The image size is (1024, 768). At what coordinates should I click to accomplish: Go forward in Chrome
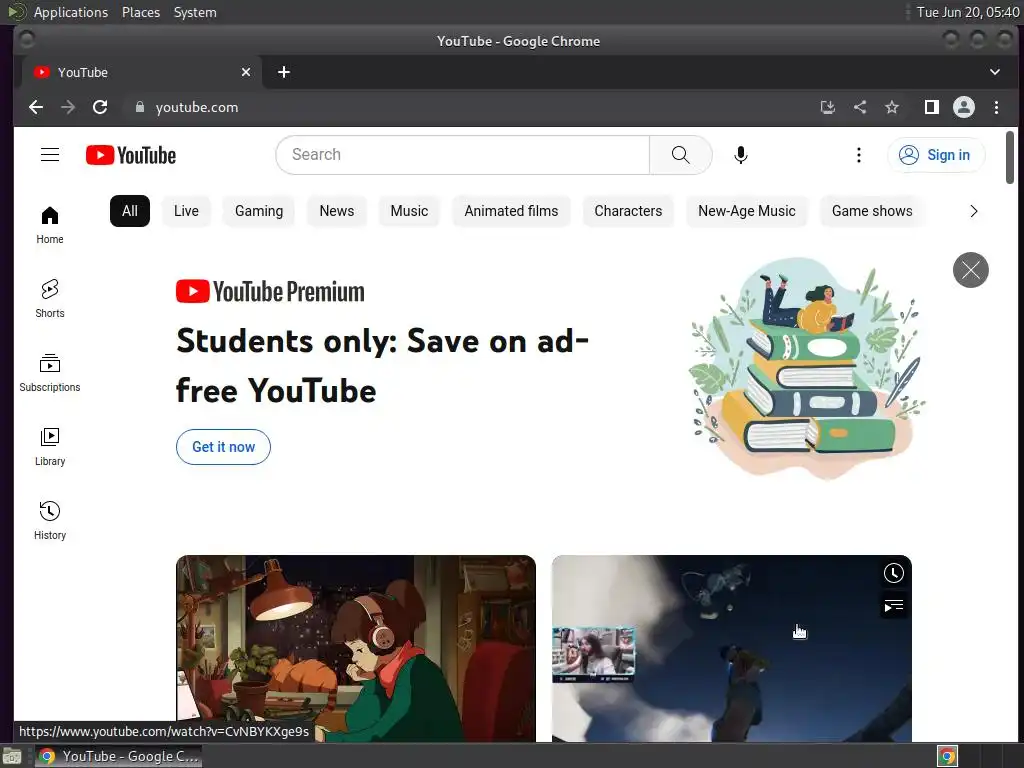pyautogui.click(x=68, y=107)
